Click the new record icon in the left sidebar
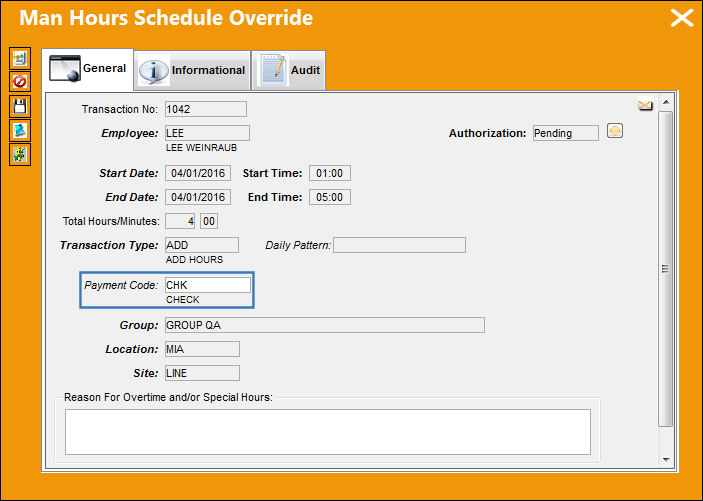Screen dimensions: 703x501 click(x=20, y=58)
